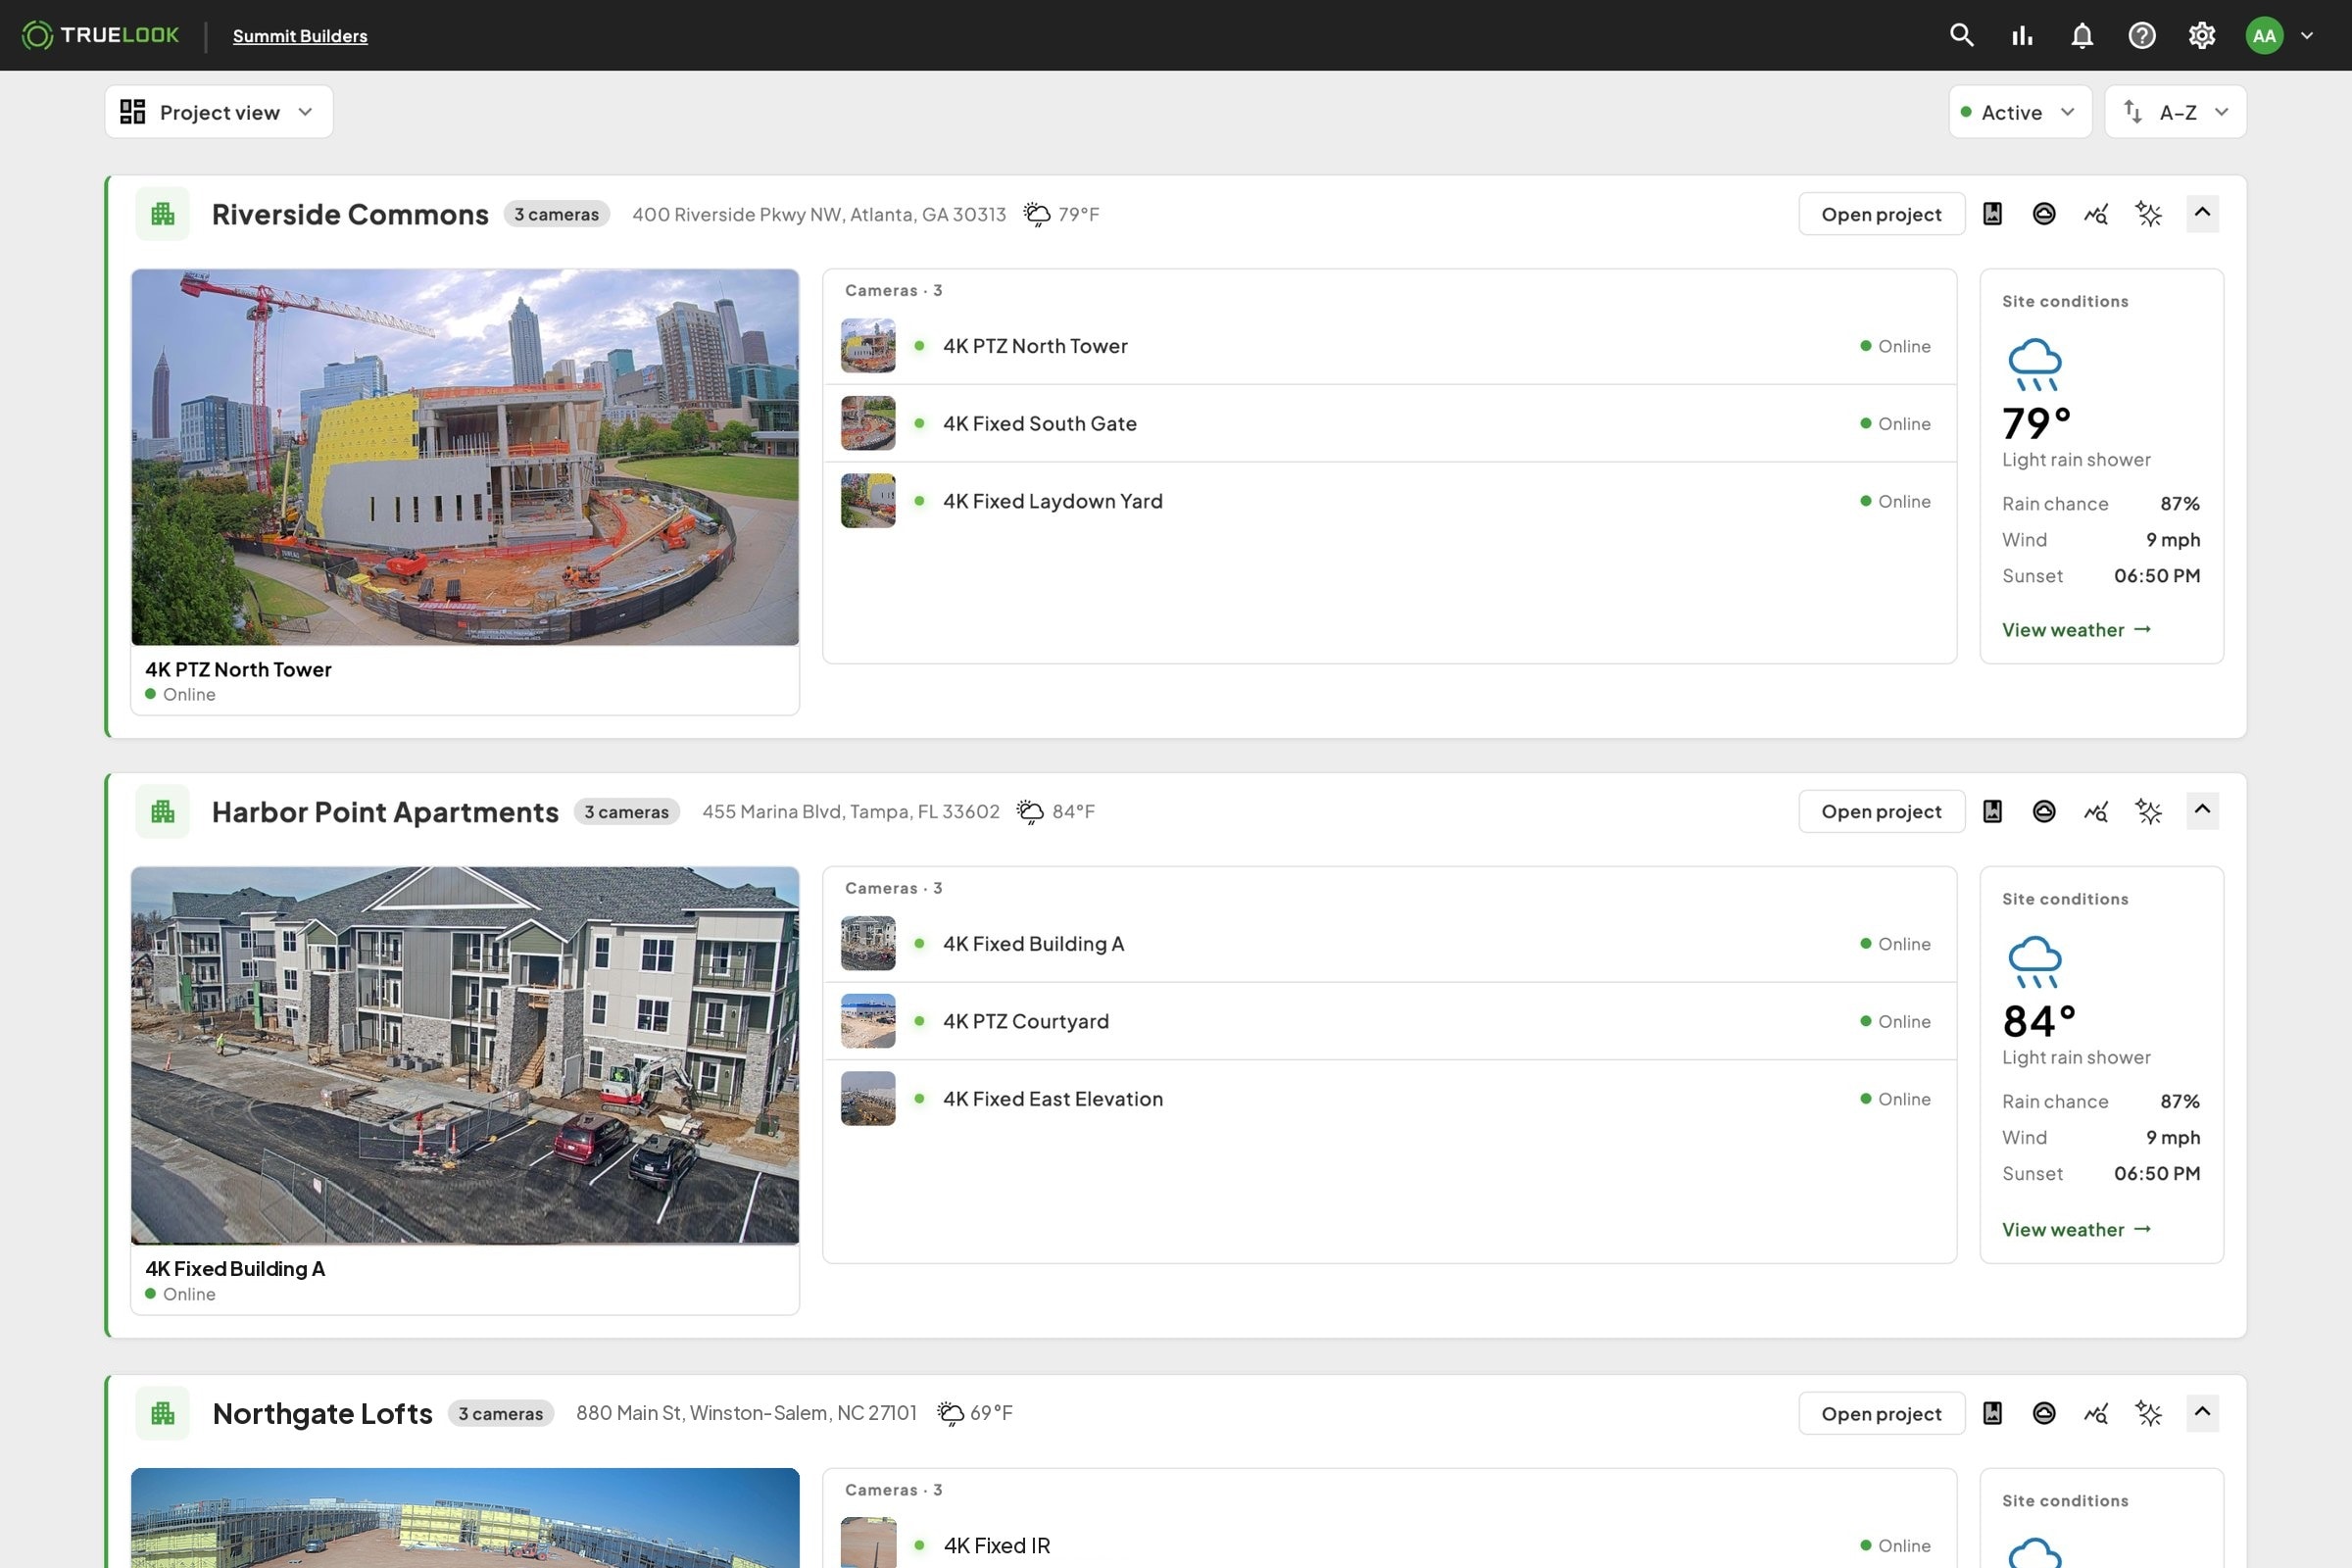This screenshot has width=2352, height=1568.
Task: Open Northgate Lofts chart search icon
Action: tap(2096, 1413)
